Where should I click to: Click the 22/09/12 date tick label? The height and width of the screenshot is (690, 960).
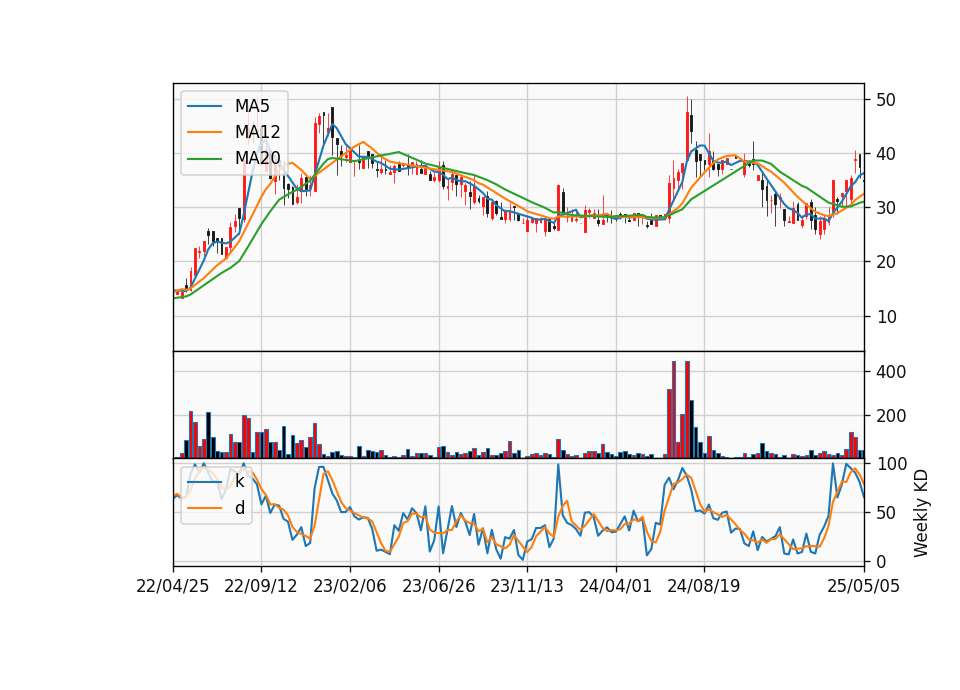point(261,586)
